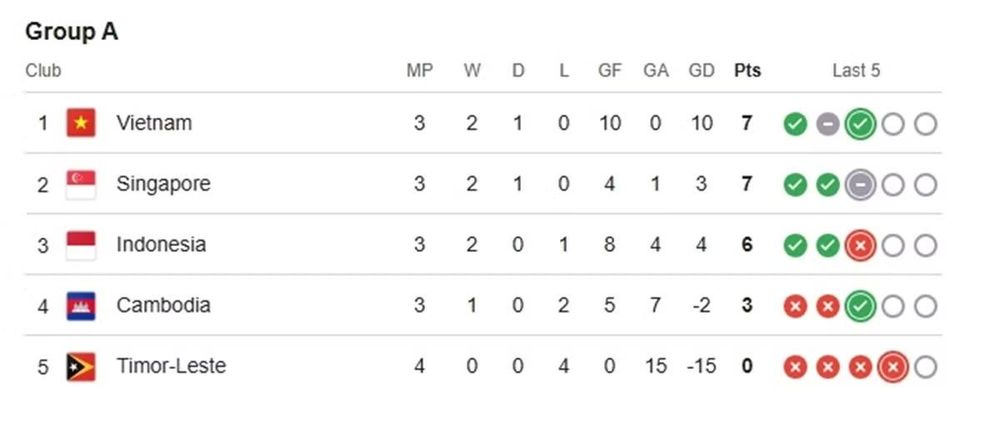The image size is (1000, 428).
Task: Click the Cambodia flag icon
Action: click(x=81, y=306)
